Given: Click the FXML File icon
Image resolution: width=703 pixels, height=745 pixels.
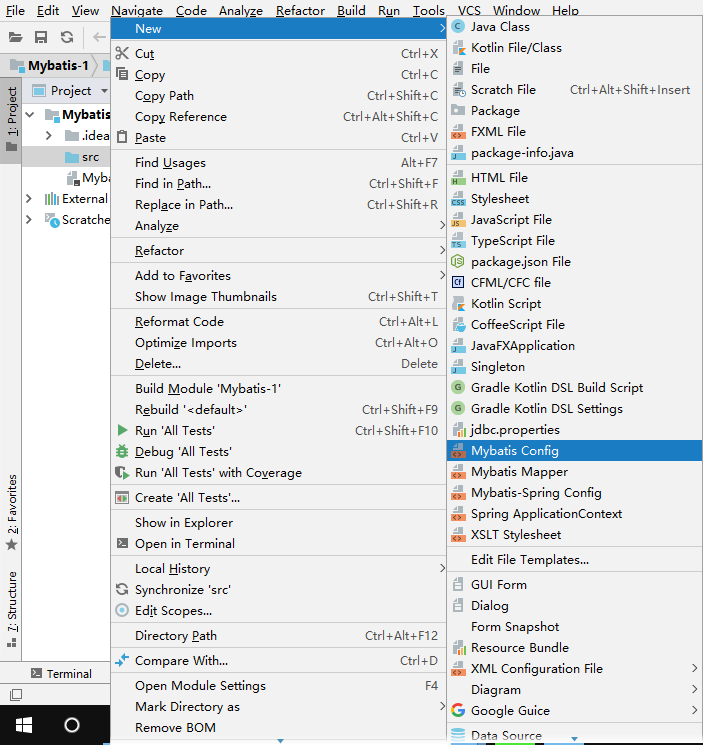Looking at the screenshot, I should coord(458,132).
